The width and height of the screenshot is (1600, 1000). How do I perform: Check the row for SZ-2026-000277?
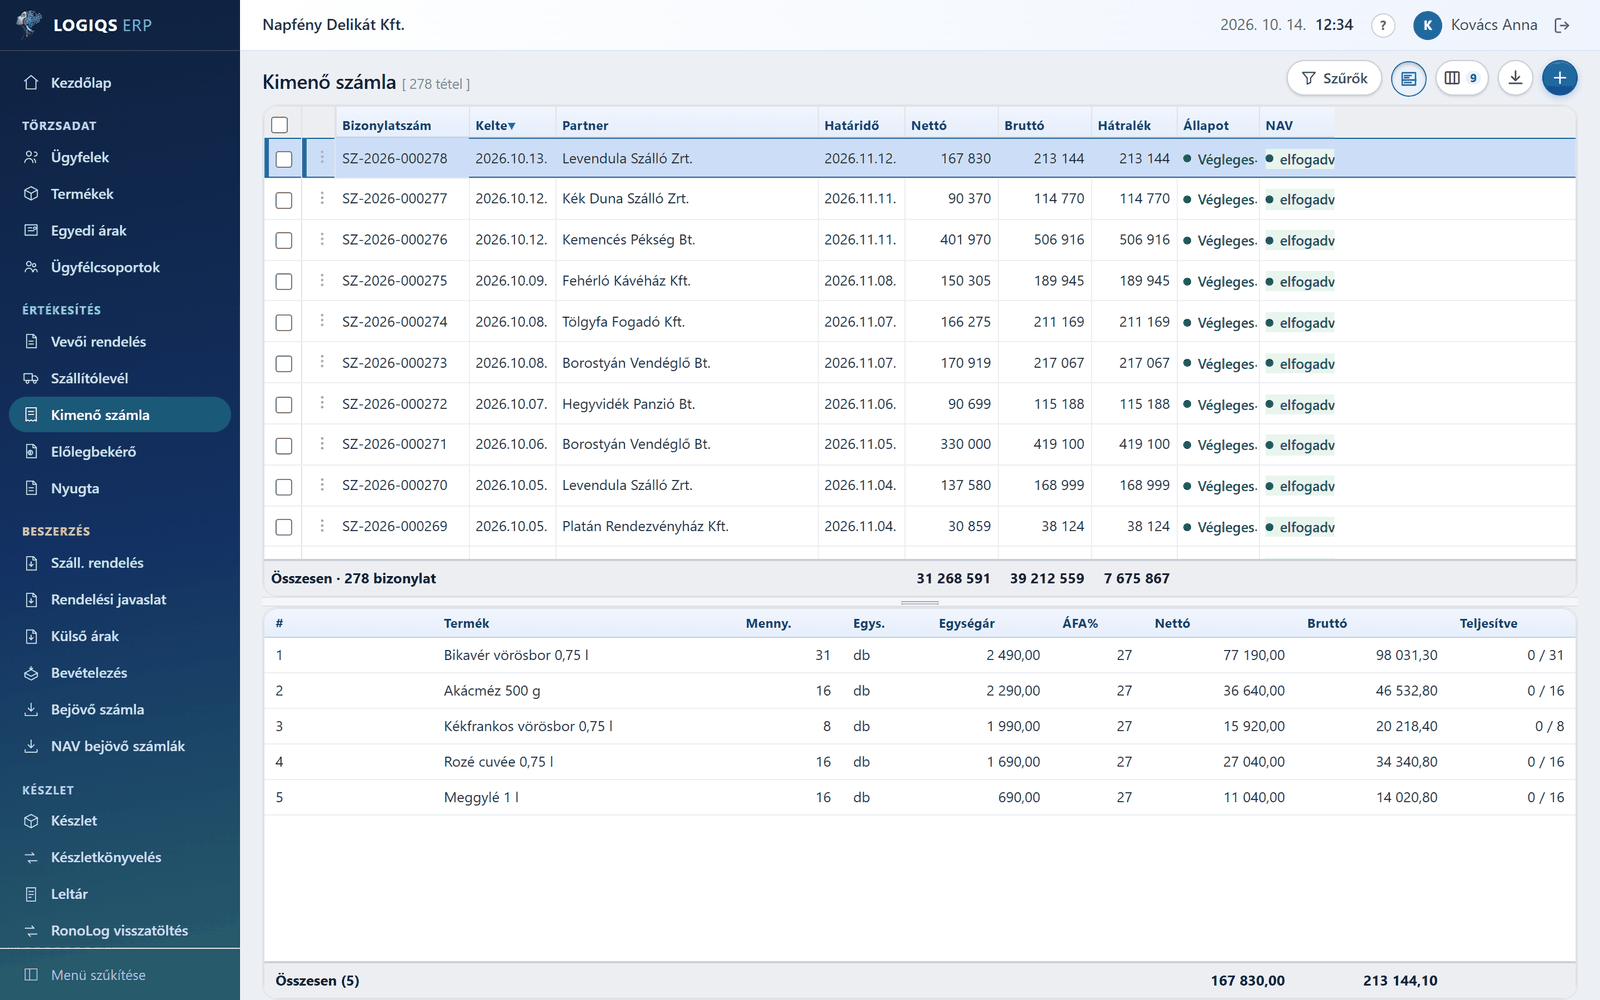point(284,200)
